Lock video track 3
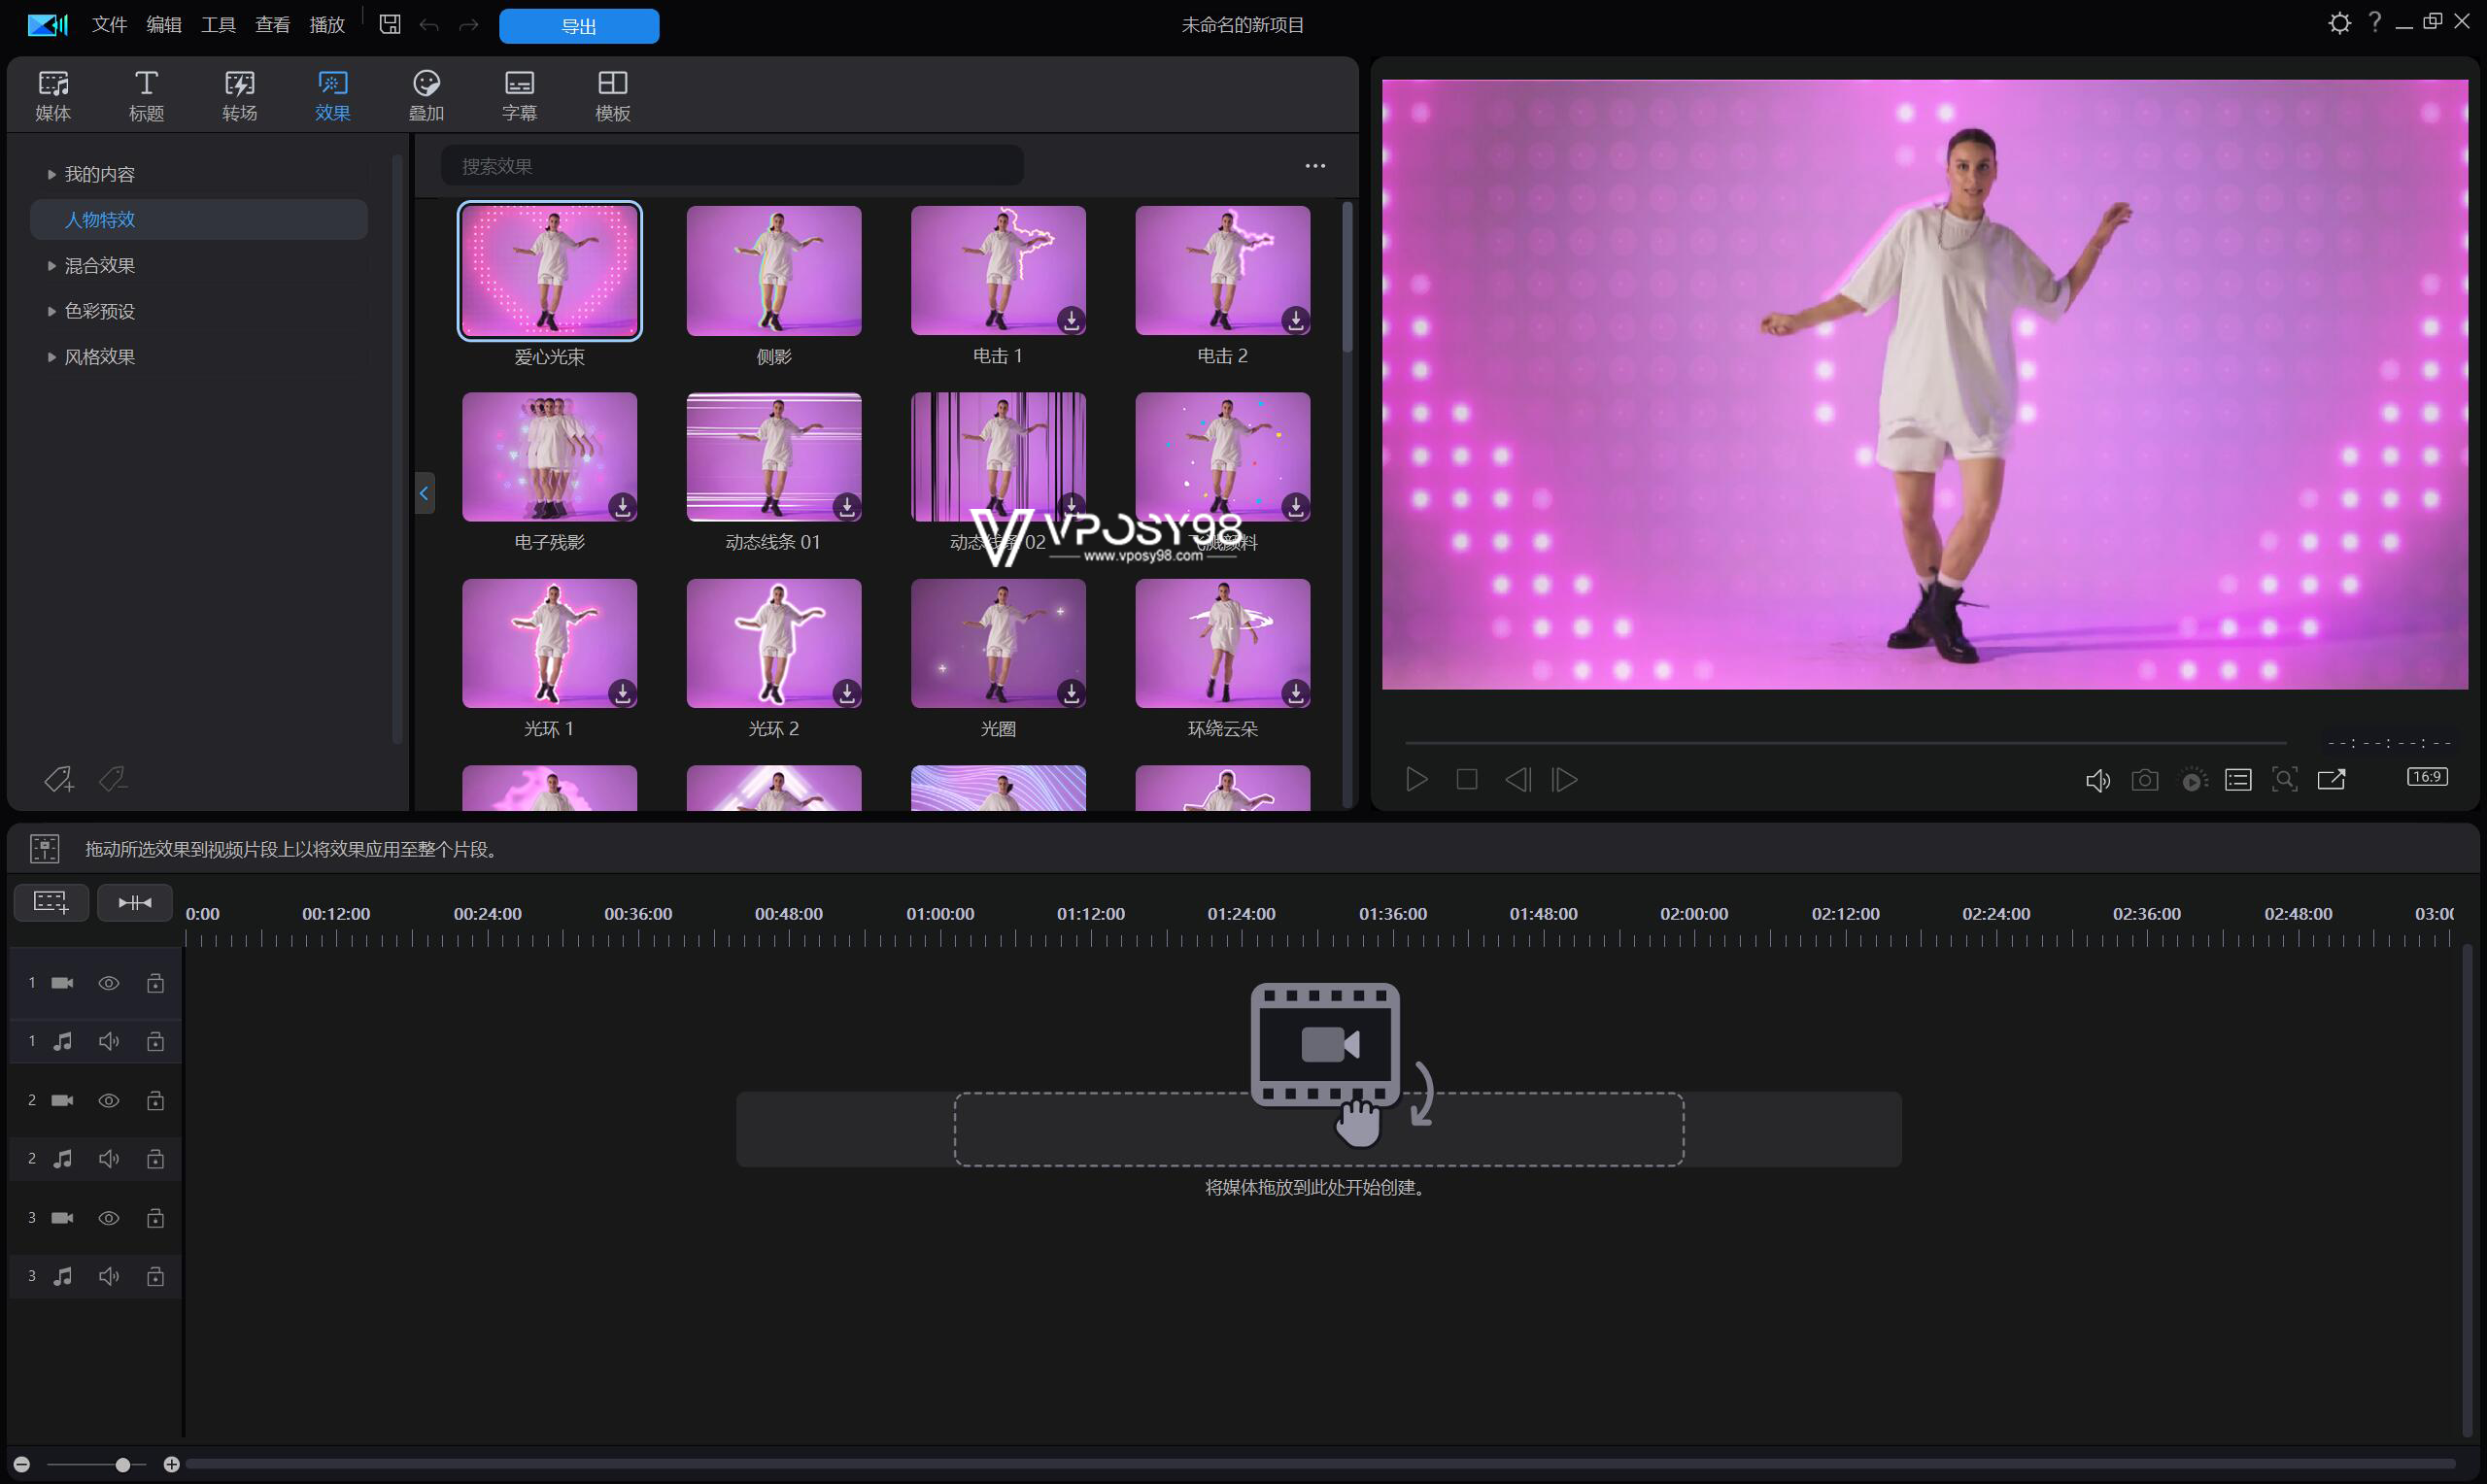Image resolution: width=2487 pixels, height=1484 pixels. pyautogui.click(x=155, y=1218)
